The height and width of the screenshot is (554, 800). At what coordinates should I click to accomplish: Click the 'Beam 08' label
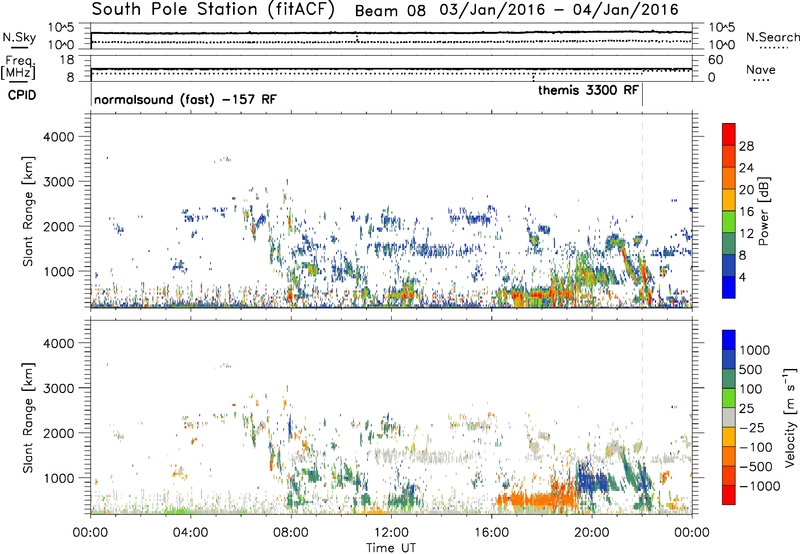[x=390, y=11]
